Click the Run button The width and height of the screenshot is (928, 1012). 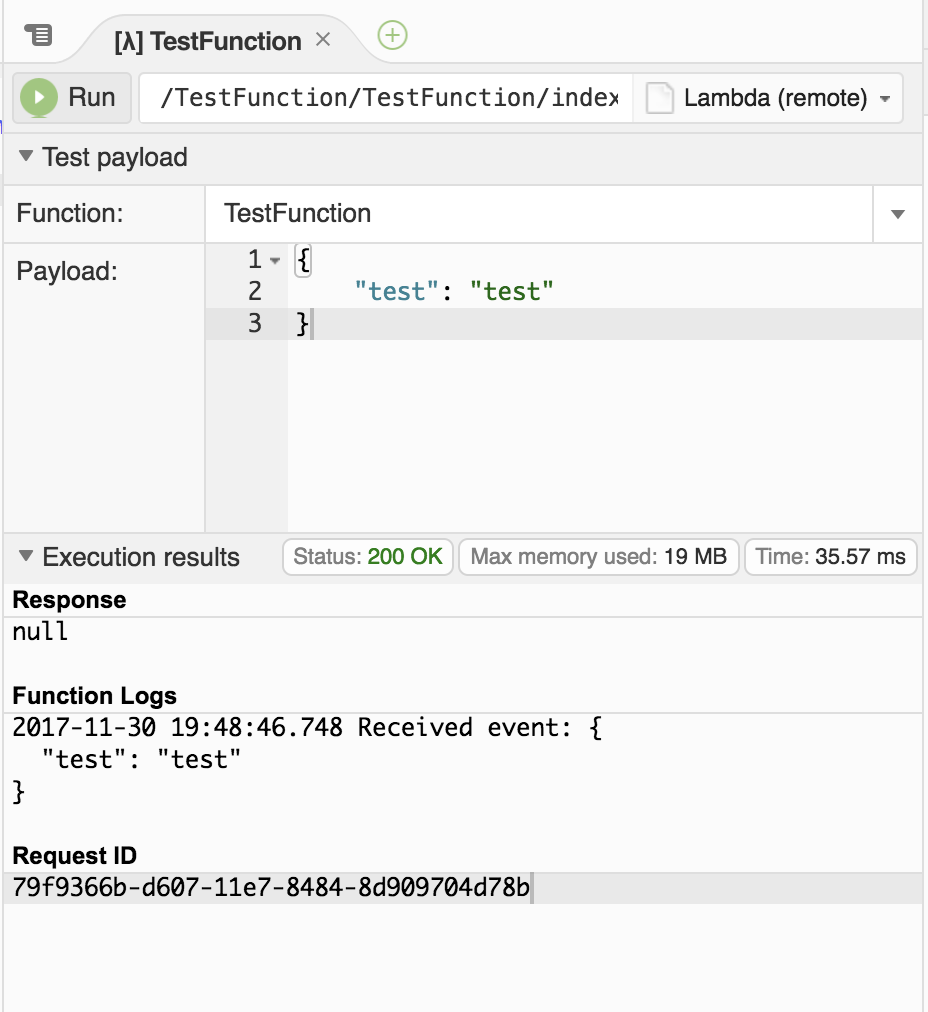tap(70, 97)
